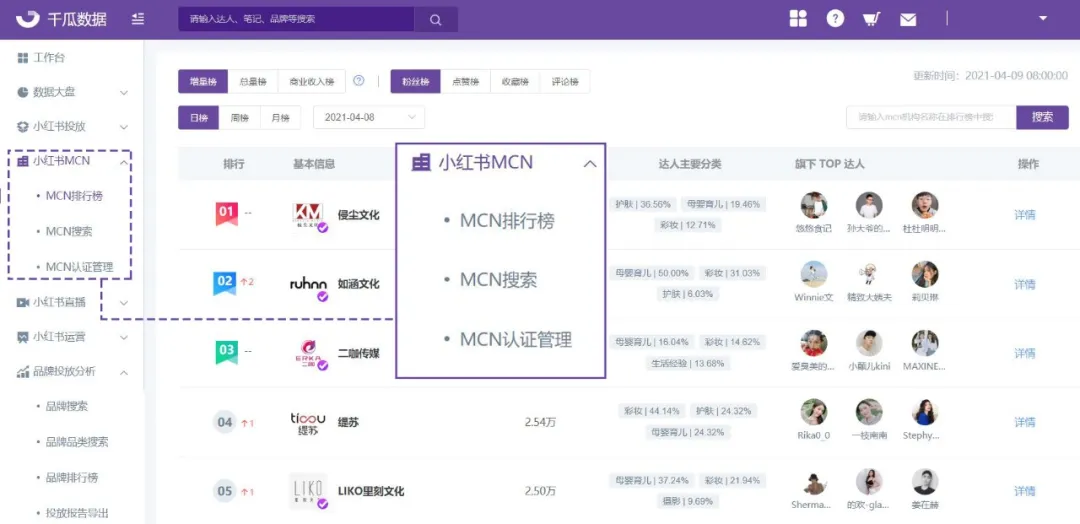Click the question mark icon beside 商业收入榜
This screenshot has width=1080, height=524.
[359, 81]
